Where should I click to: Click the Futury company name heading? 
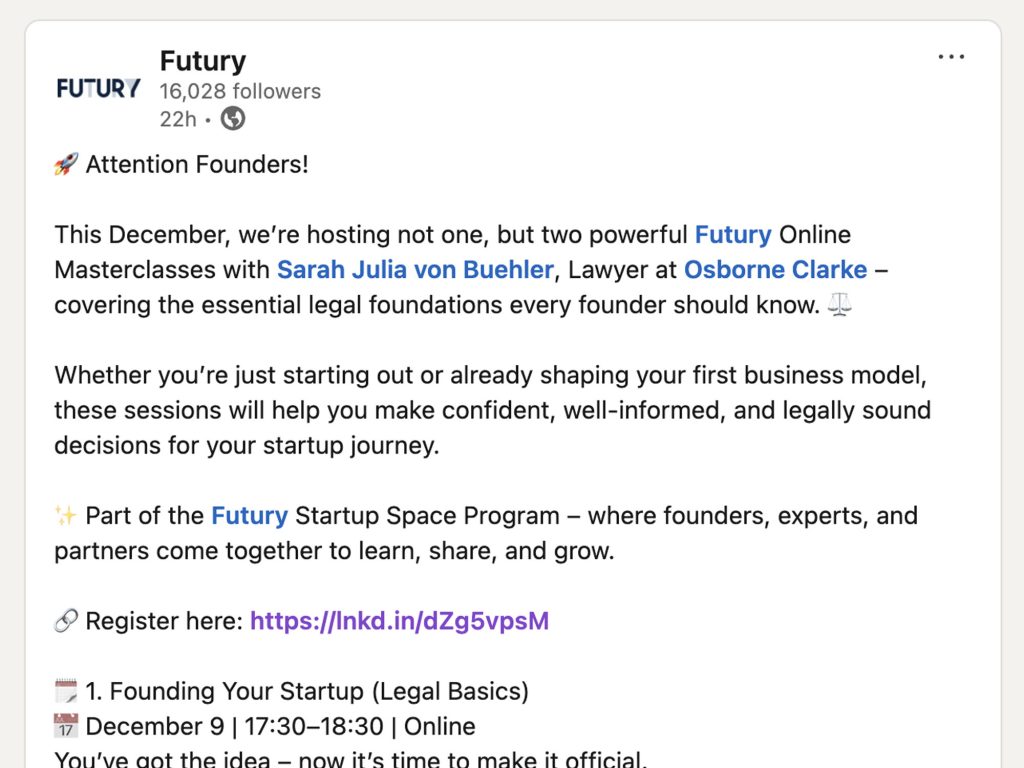click(202, 61)
